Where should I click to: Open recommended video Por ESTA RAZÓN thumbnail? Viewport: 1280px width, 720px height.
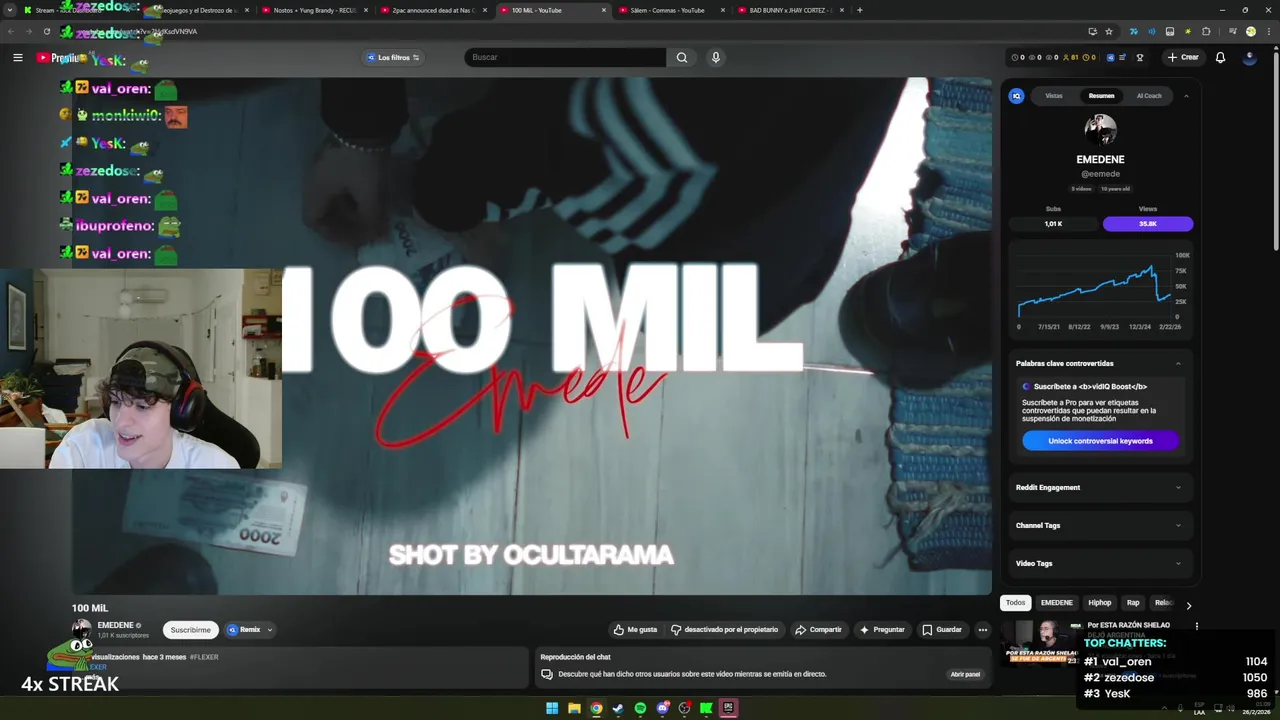tap(1042, 643)
